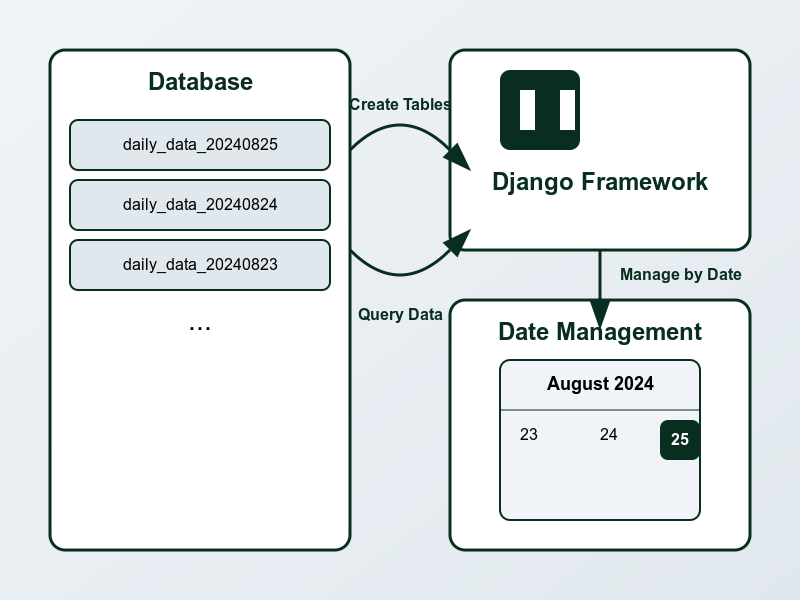This screenshot has height=600, width=800.
Task: Open the August 2024 month header
Action: 600,384
